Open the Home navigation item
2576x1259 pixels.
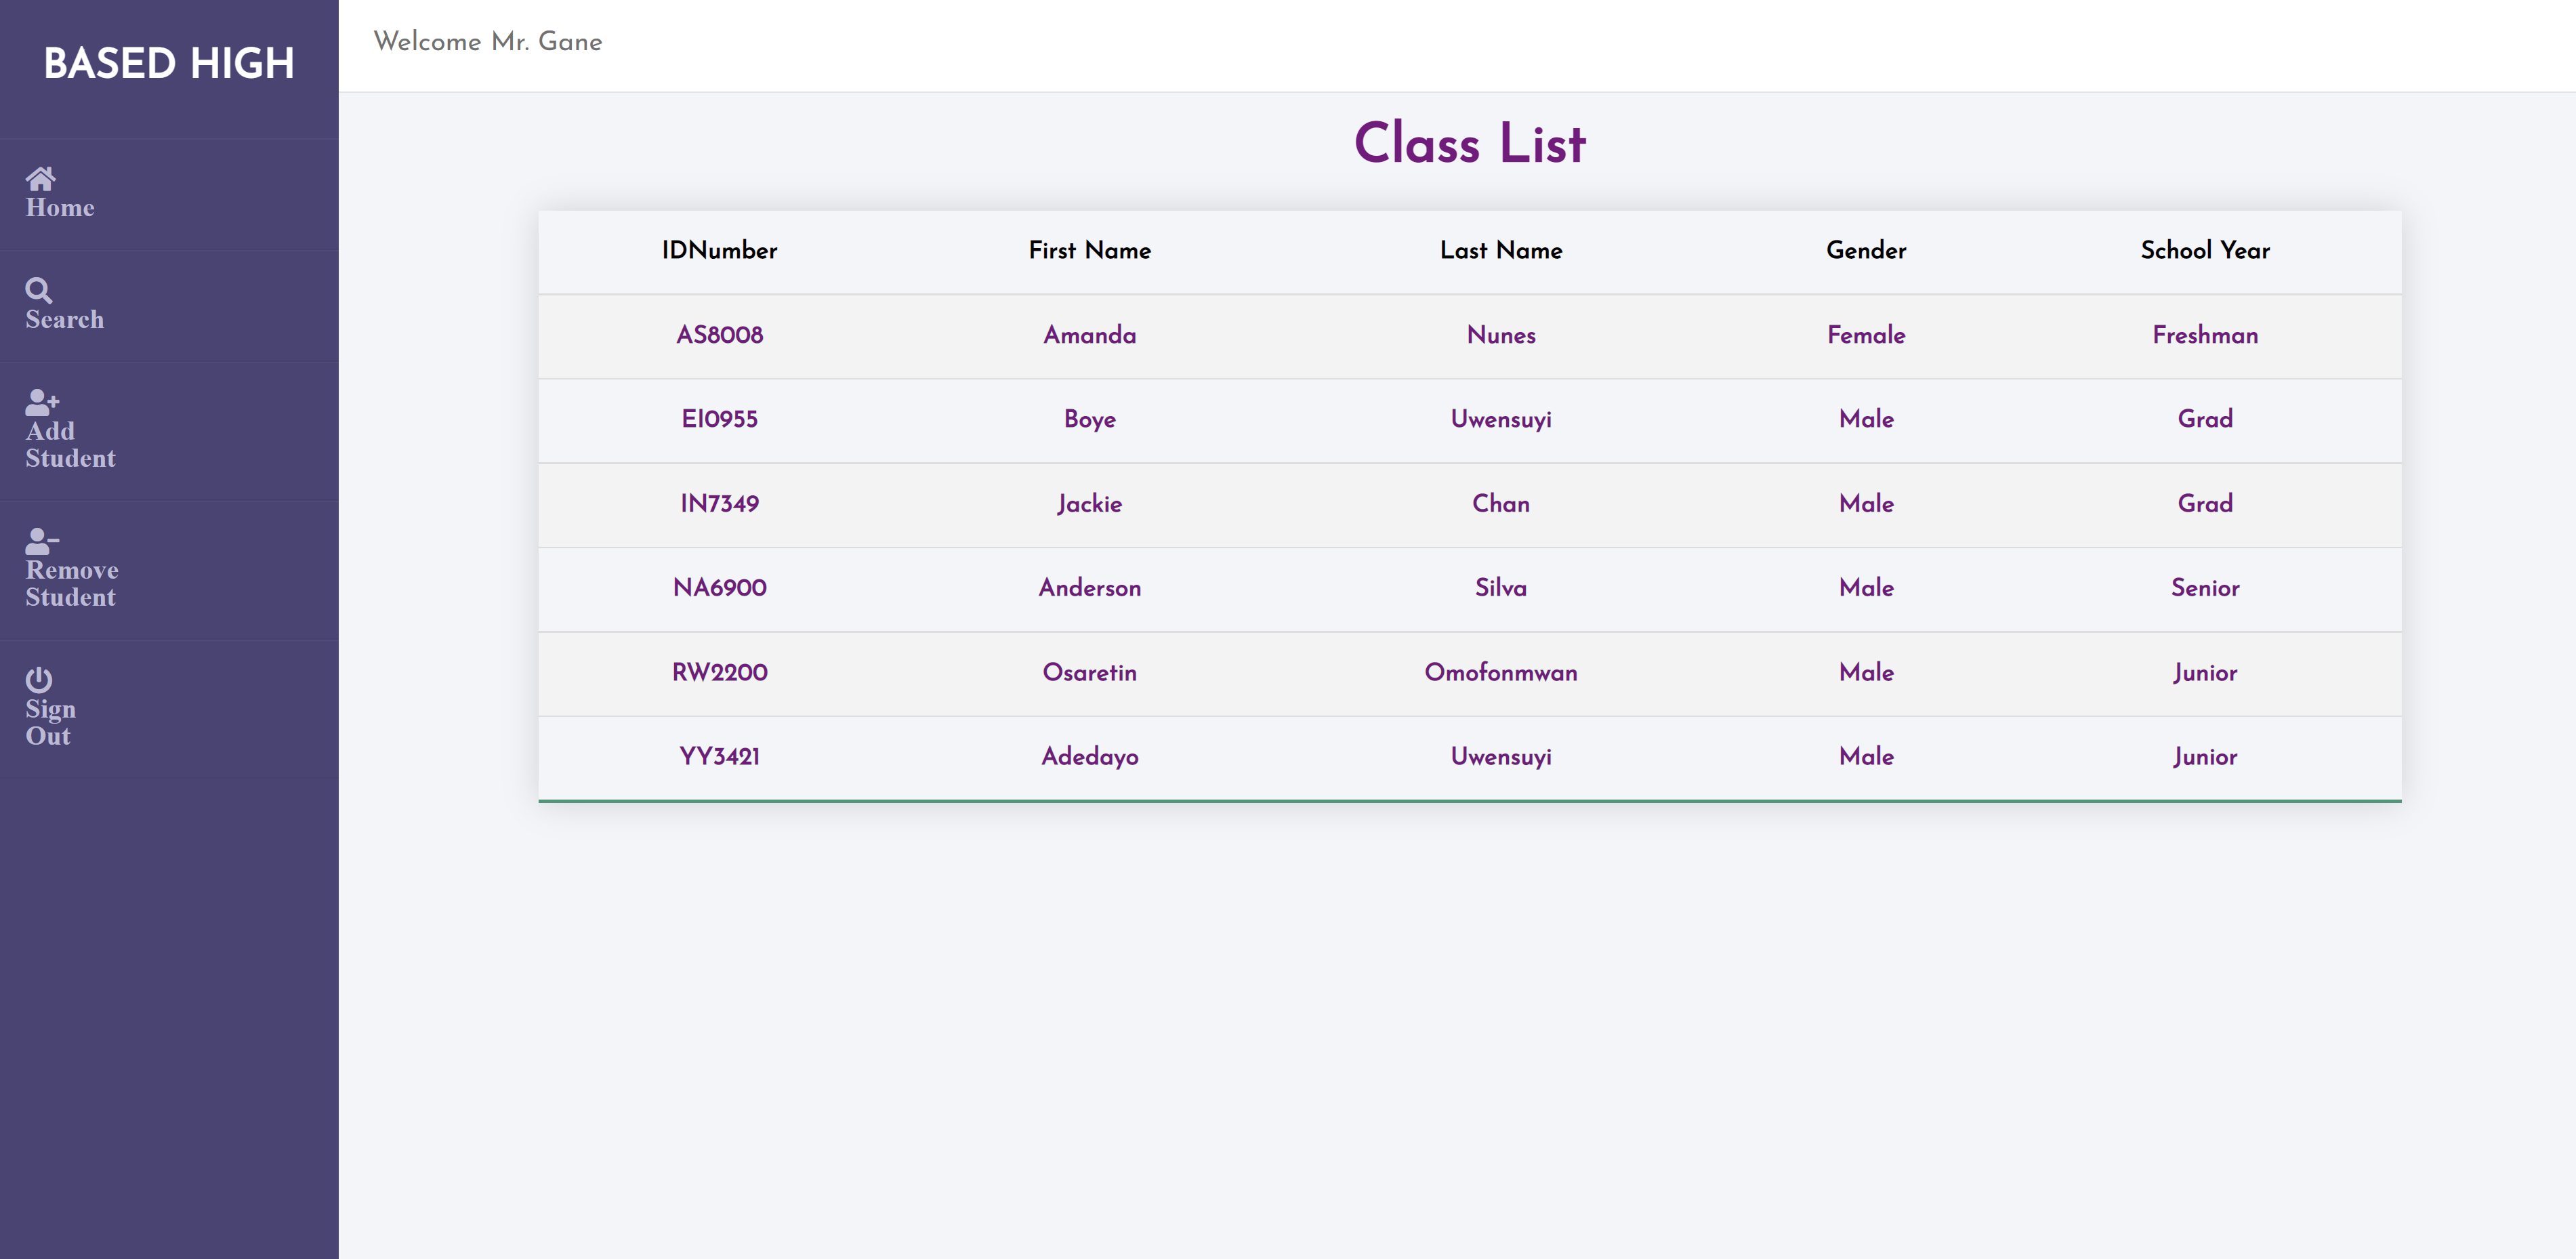pyautogui.click(x=60, y=208)
